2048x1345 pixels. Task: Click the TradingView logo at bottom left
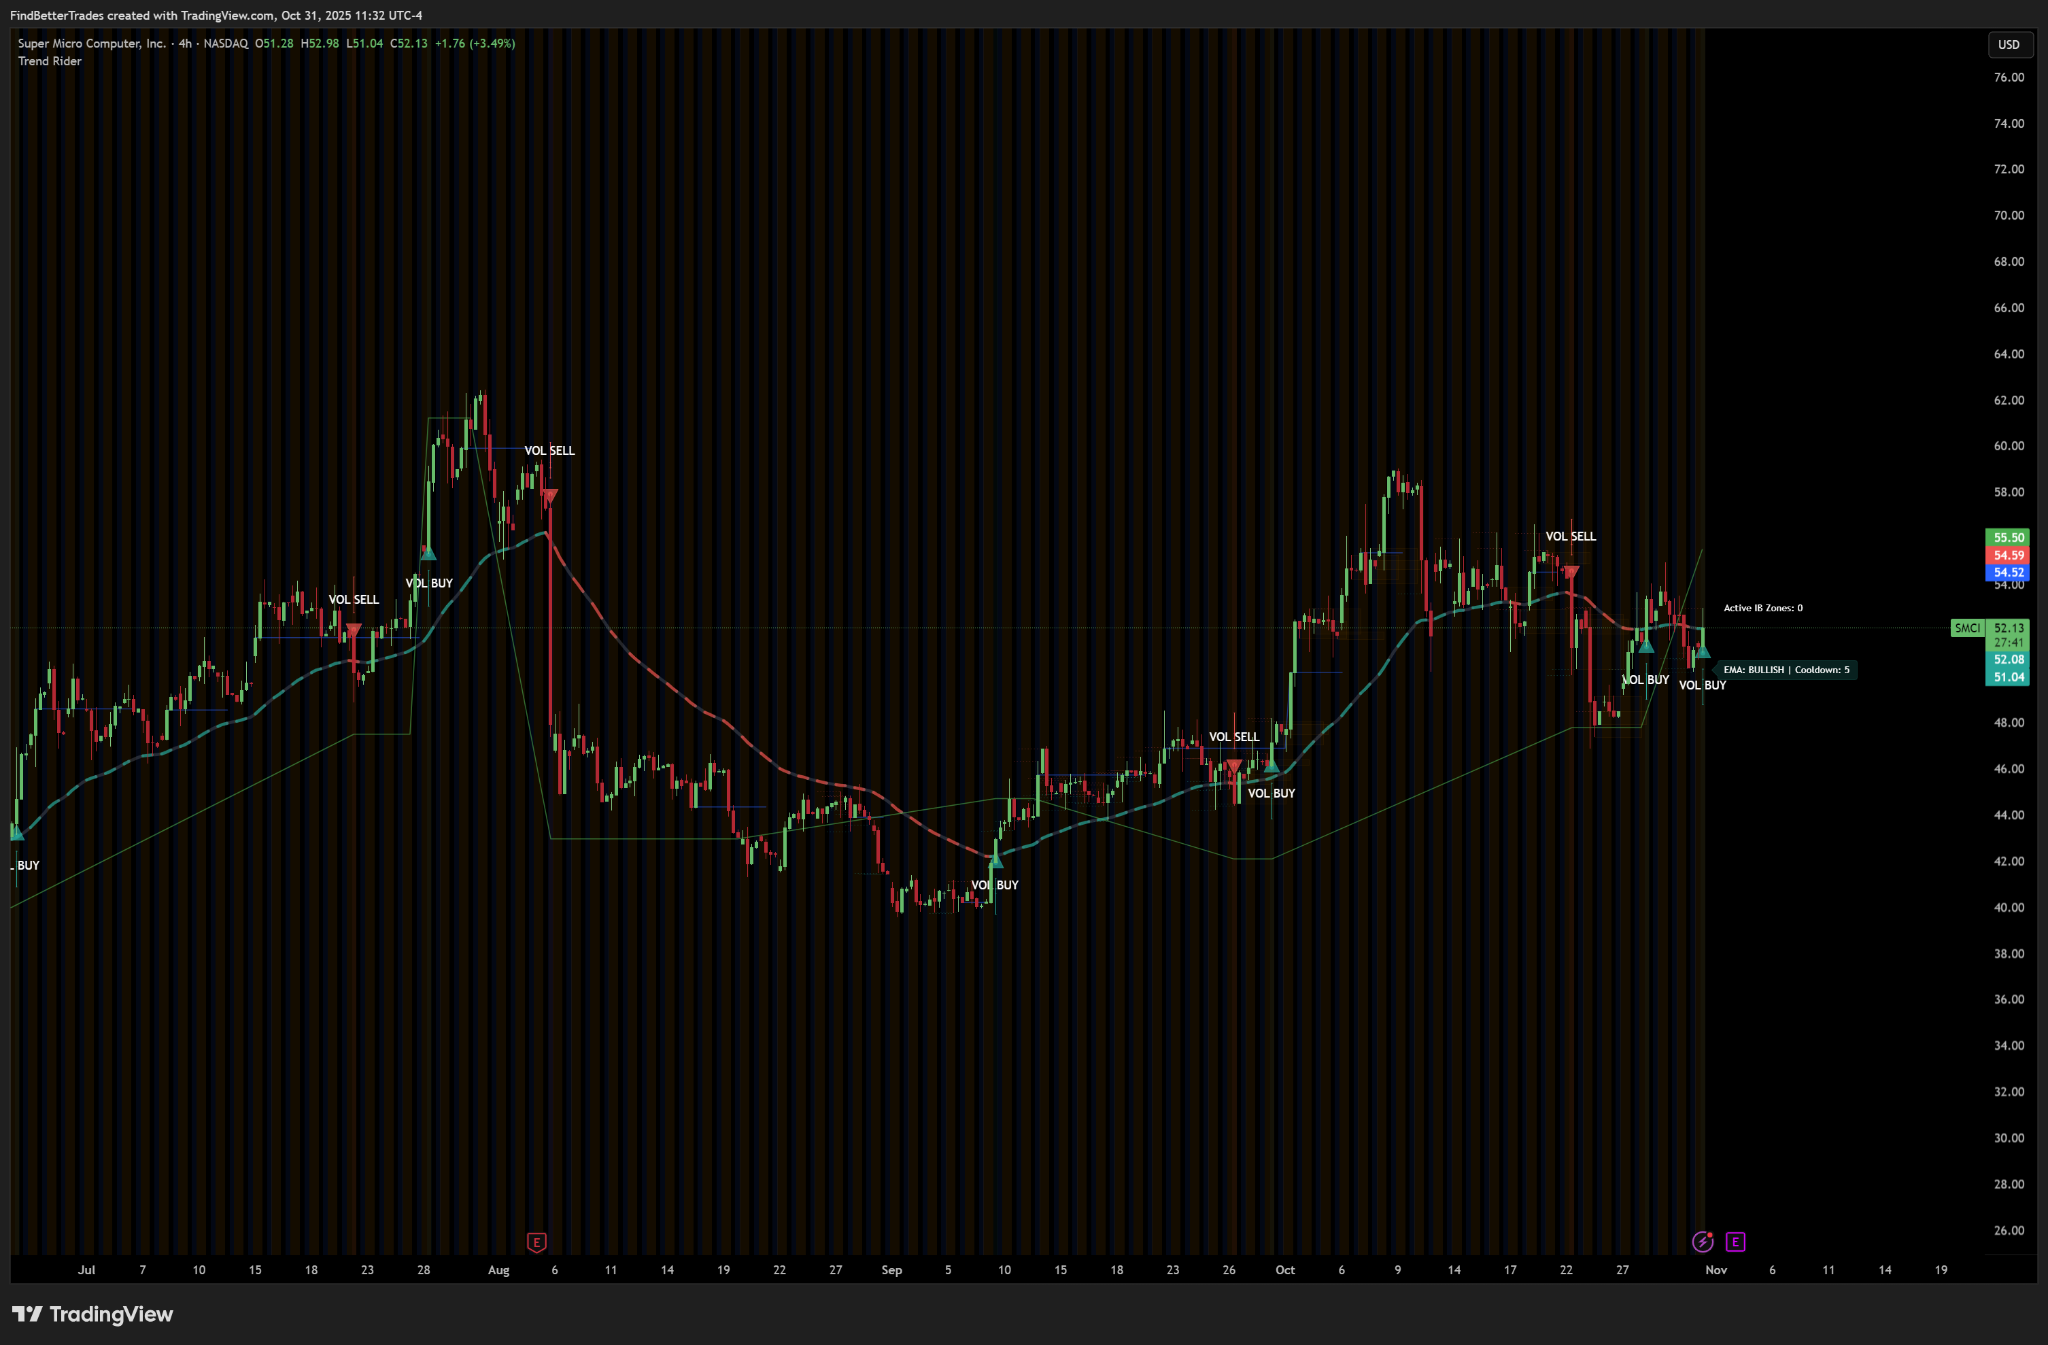[92, 1314]
